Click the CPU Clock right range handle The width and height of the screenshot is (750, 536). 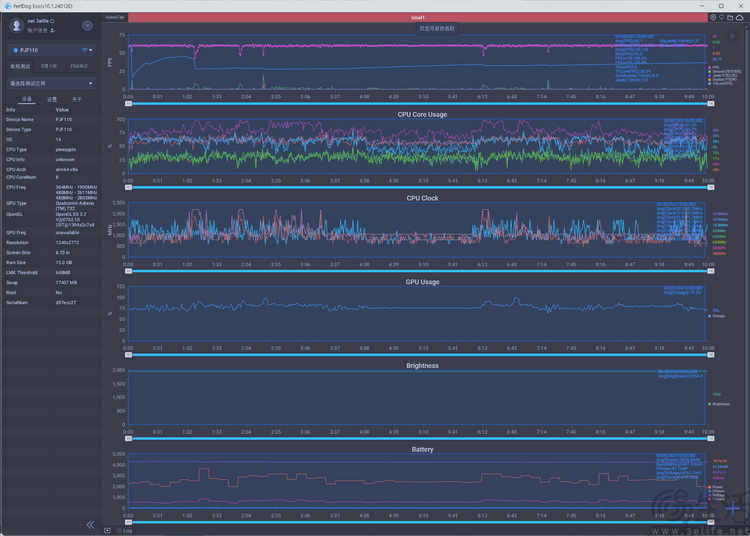pyautogui.click(x=711, y=271)
